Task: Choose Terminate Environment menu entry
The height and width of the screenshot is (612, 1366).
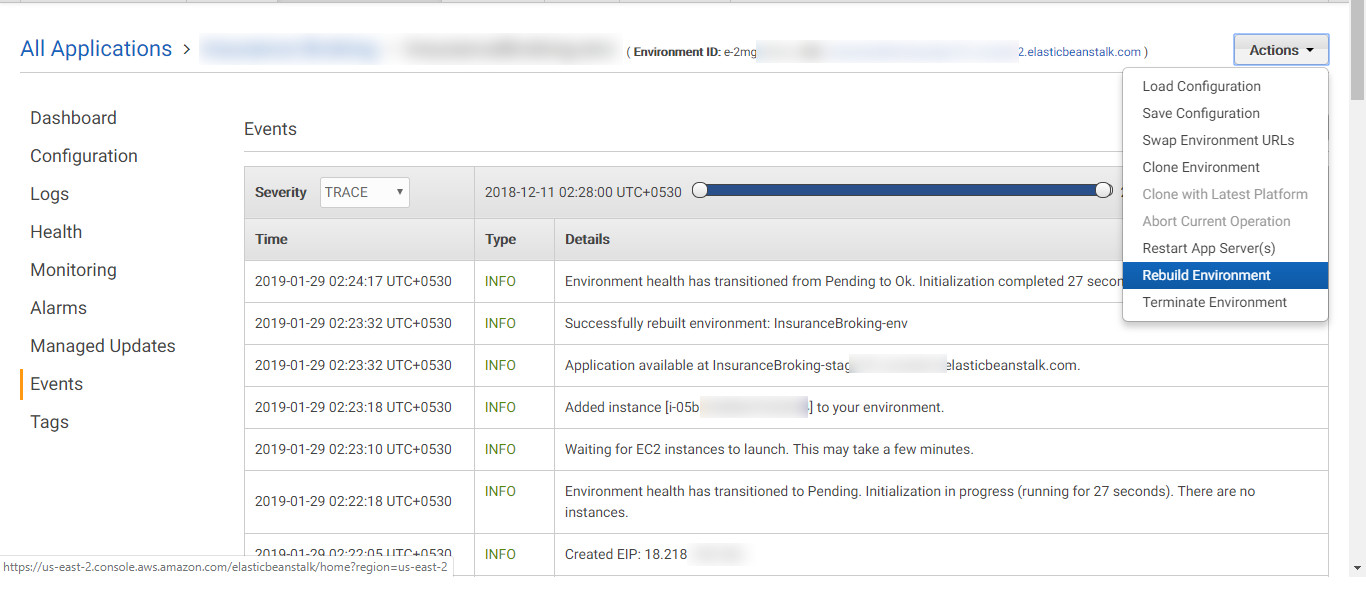Action: coord(1214,302)
